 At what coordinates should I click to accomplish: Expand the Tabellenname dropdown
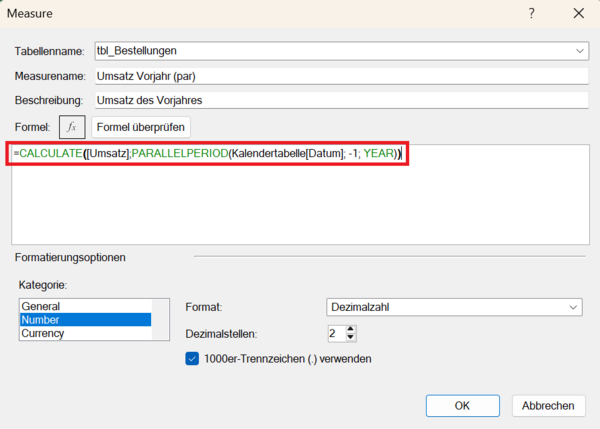580,50
